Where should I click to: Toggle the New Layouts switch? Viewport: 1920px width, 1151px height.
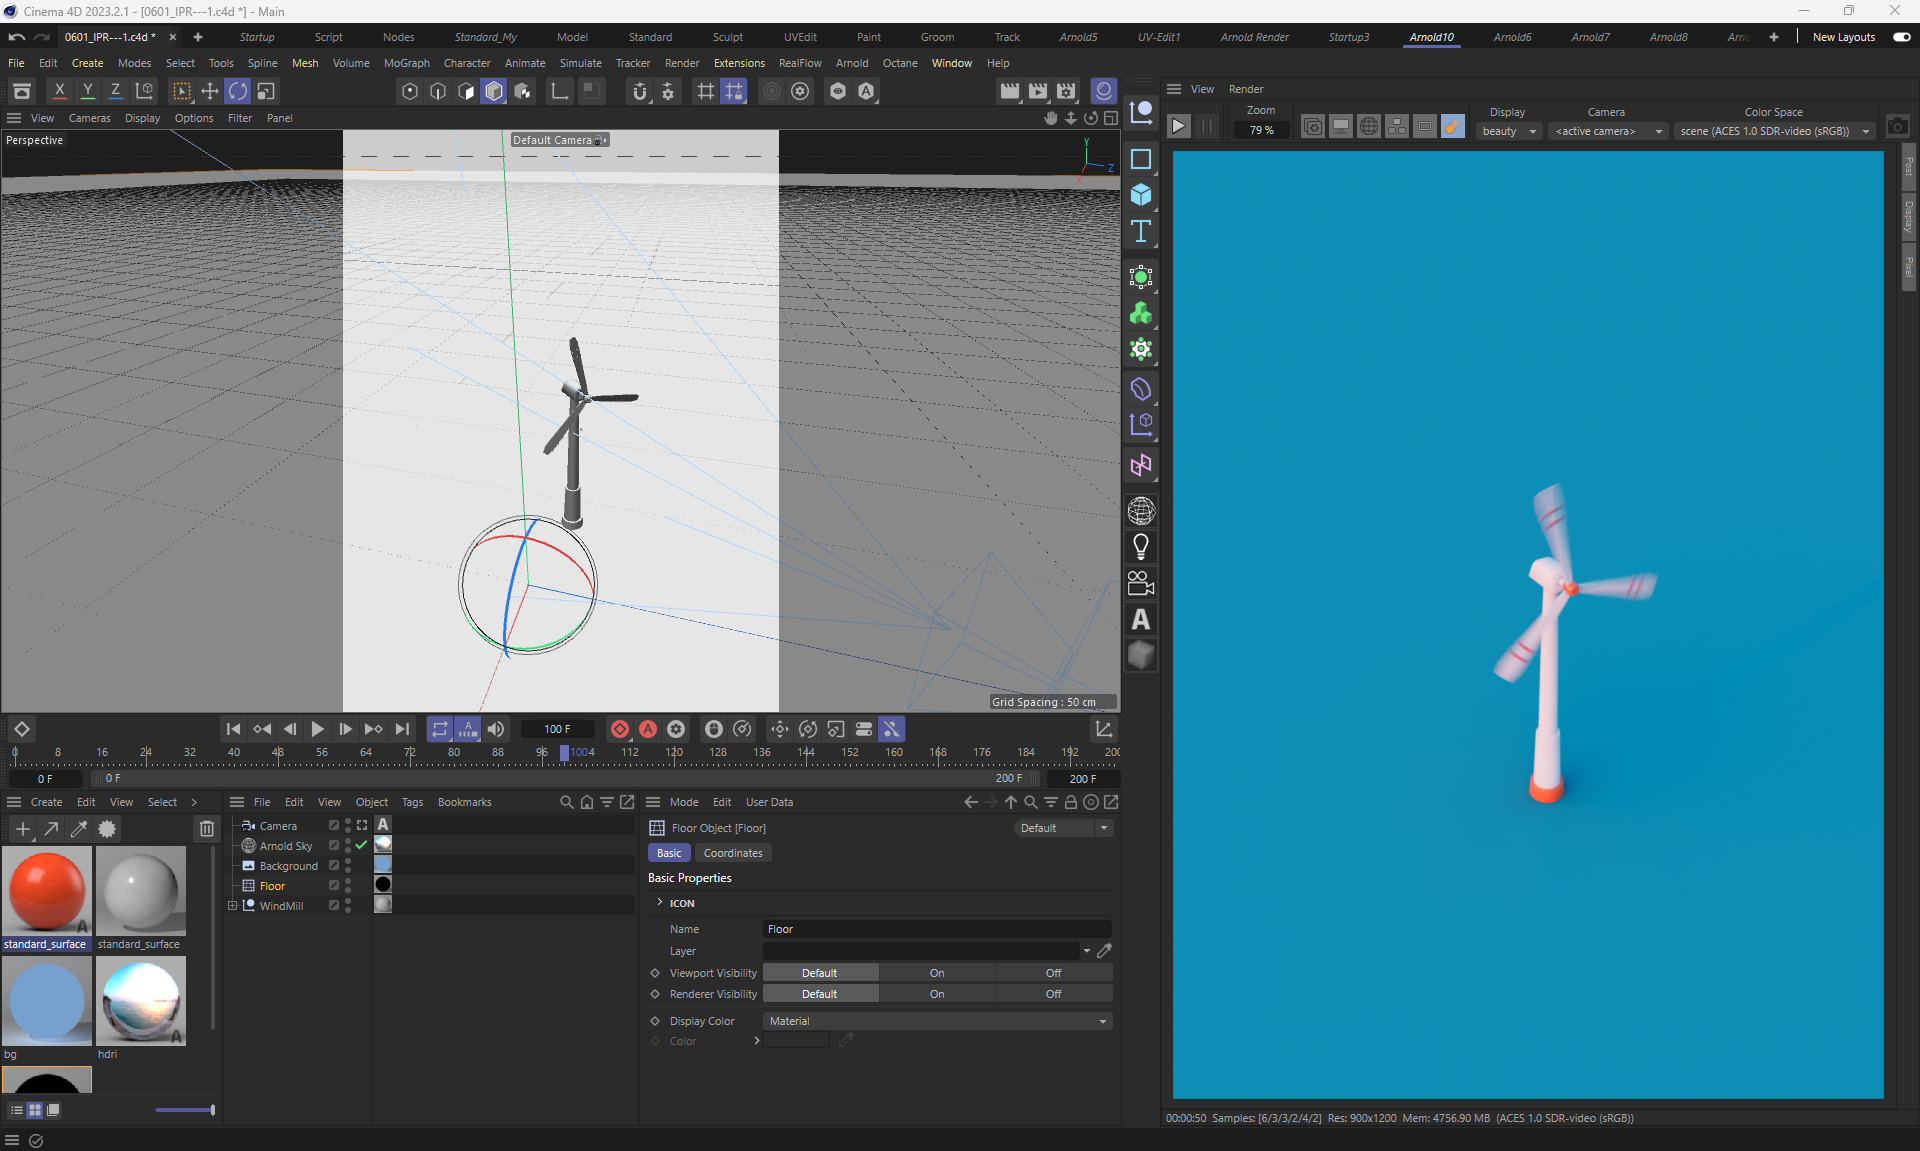[1901, 37]
